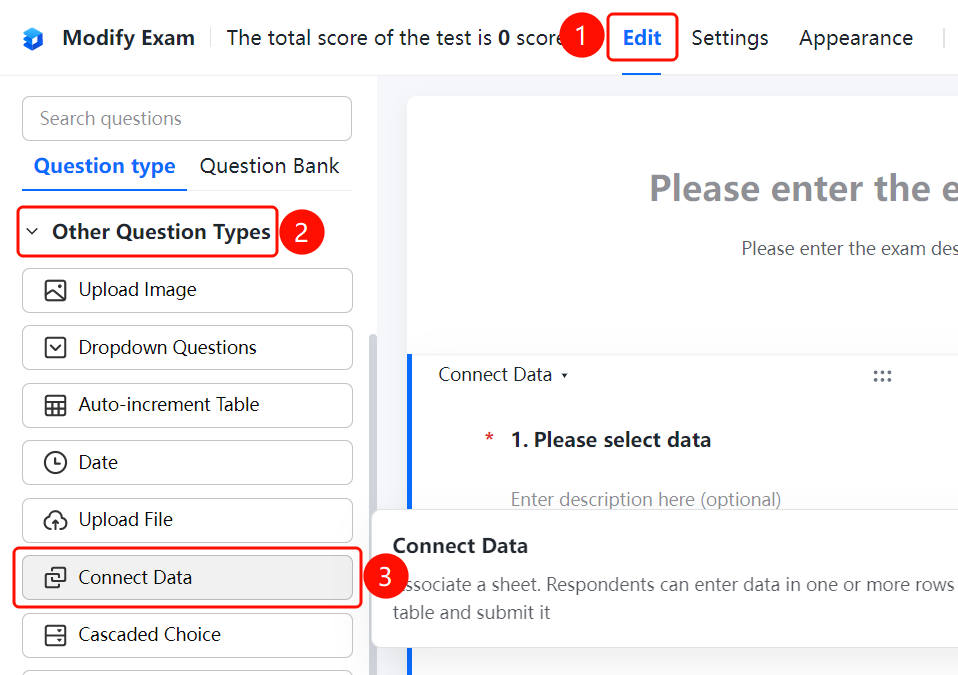Open the Connect Data type dropdown arrow
This screenshot has width=958, height=675.
tap(565, 376)
